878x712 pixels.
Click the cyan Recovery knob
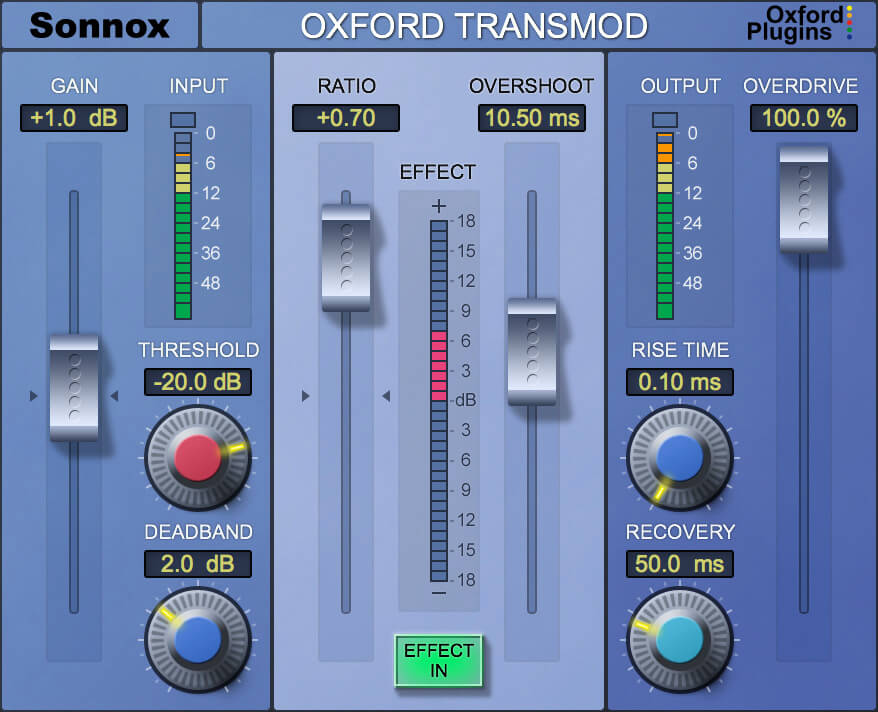pyautogui.click(x=679, y=637)
